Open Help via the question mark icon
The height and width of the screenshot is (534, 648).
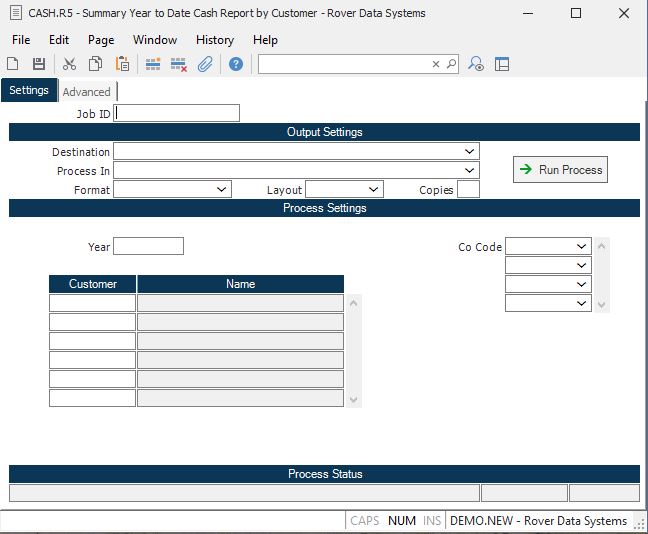coord(236,64)
